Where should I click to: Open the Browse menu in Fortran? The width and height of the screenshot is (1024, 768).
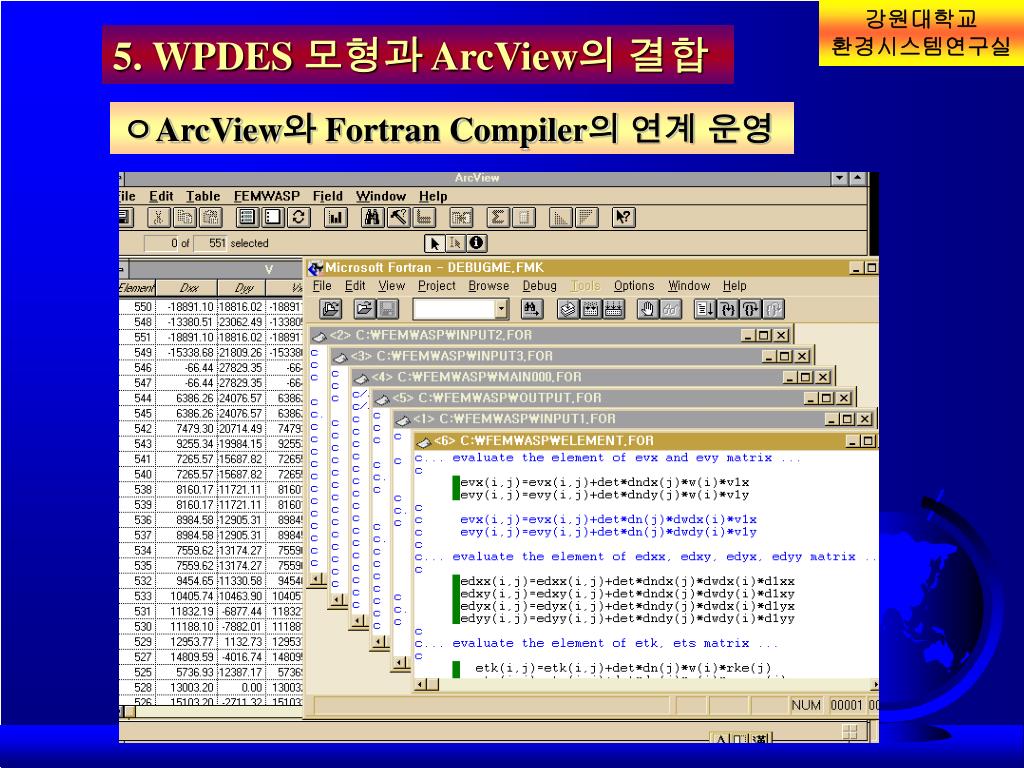pos(488,285)
